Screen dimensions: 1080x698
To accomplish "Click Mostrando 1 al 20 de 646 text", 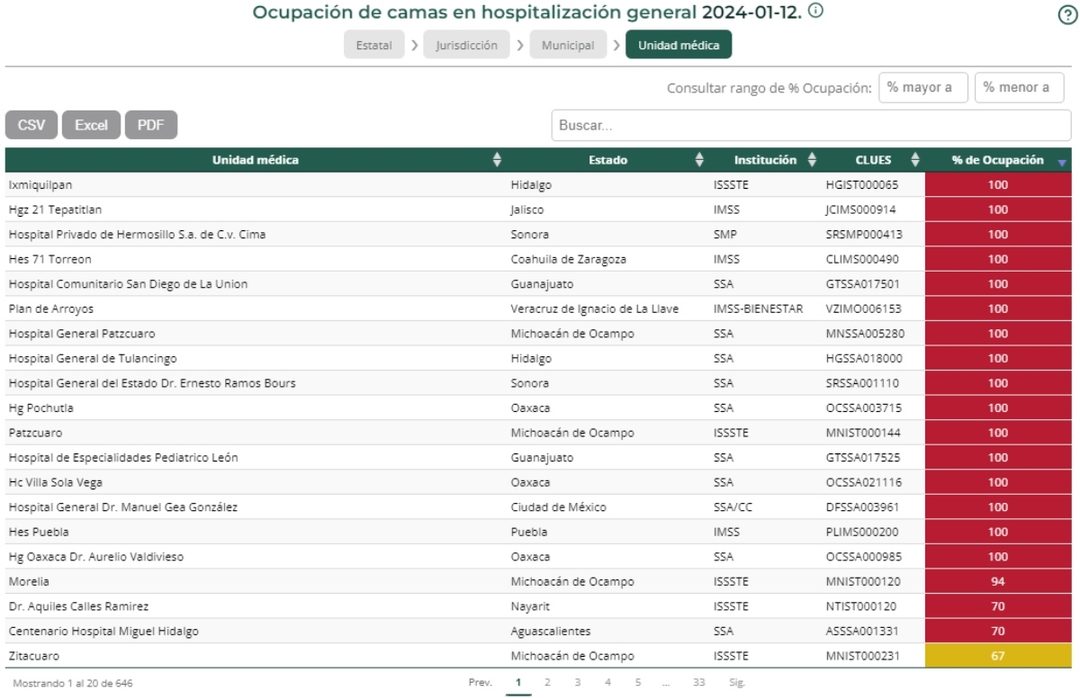I will pos(72,683).
